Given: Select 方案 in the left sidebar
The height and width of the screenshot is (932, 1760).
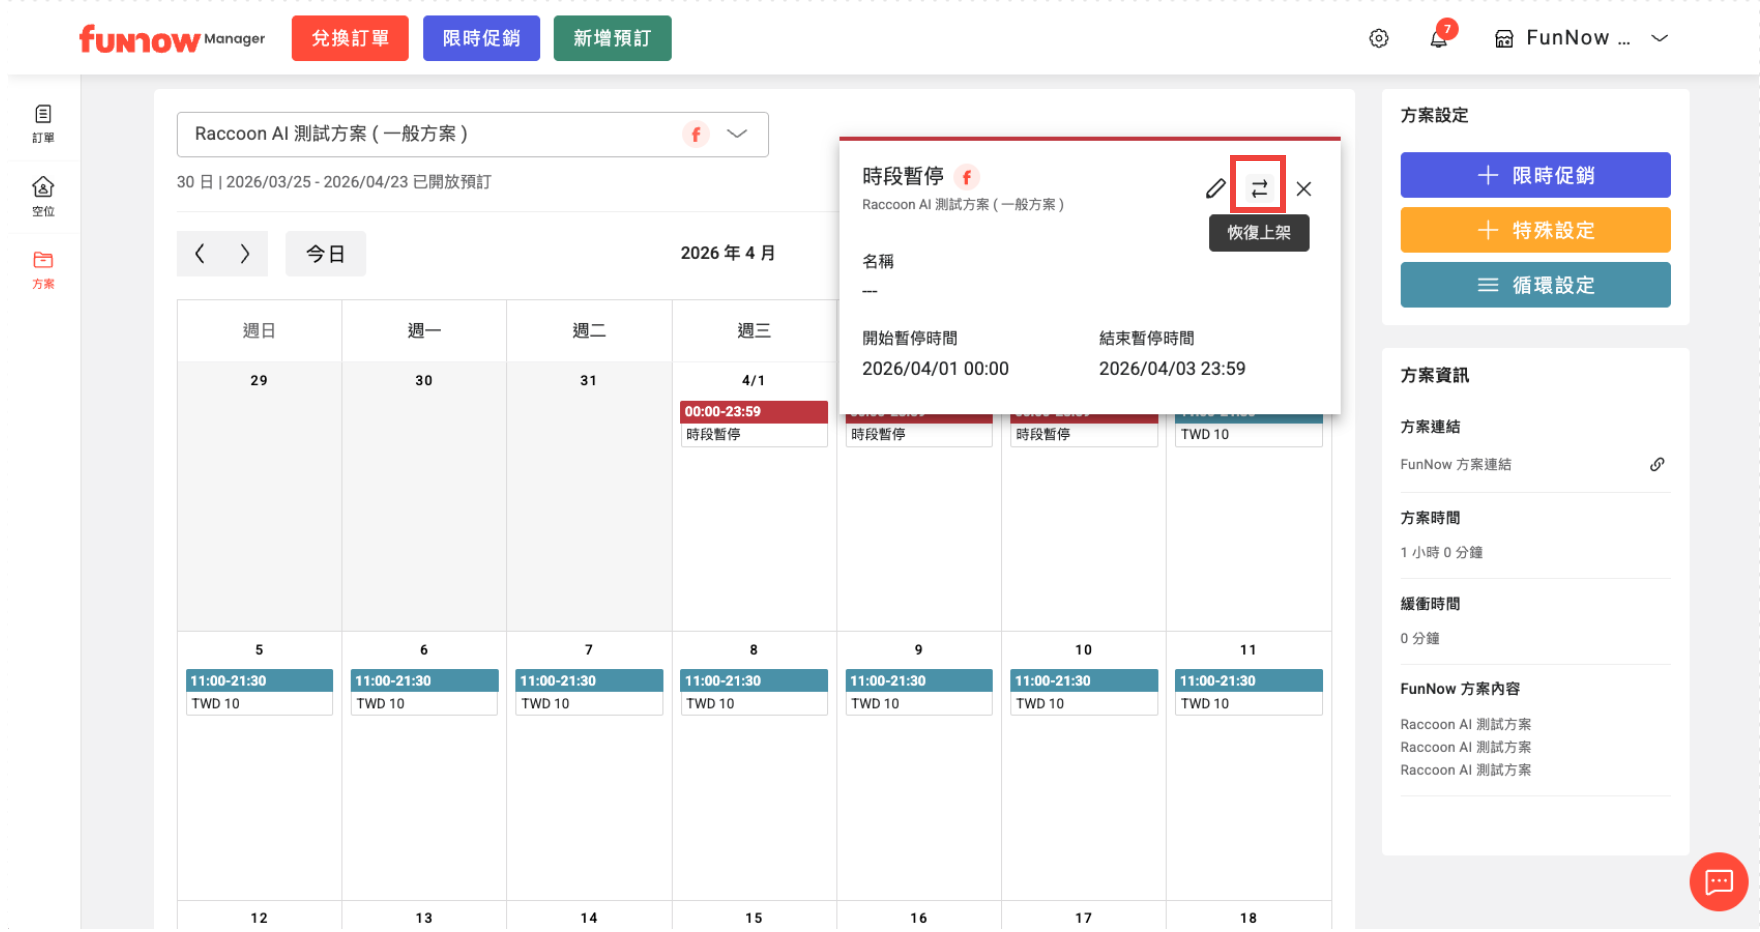Looking at the screenshot, I should click(43, 269).
